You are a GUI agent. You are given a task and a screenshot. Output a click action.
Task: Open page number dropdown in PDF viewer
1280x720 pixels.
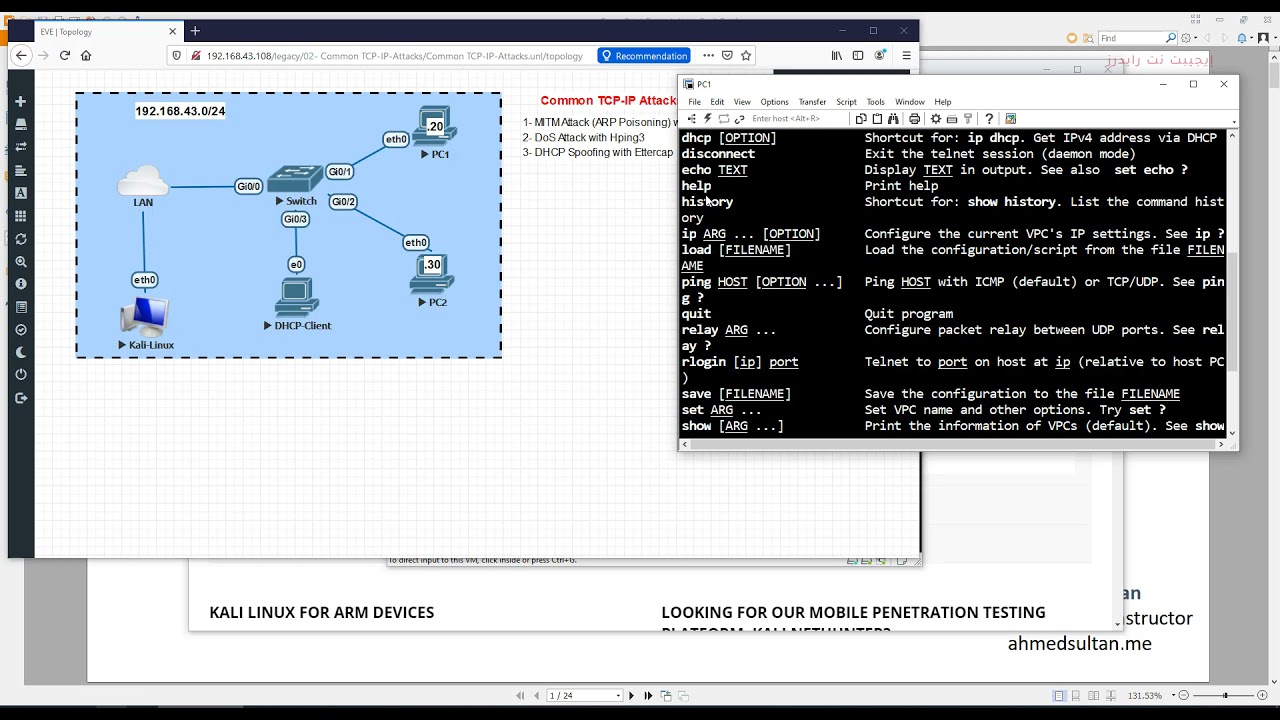click(x=618, y=695)
